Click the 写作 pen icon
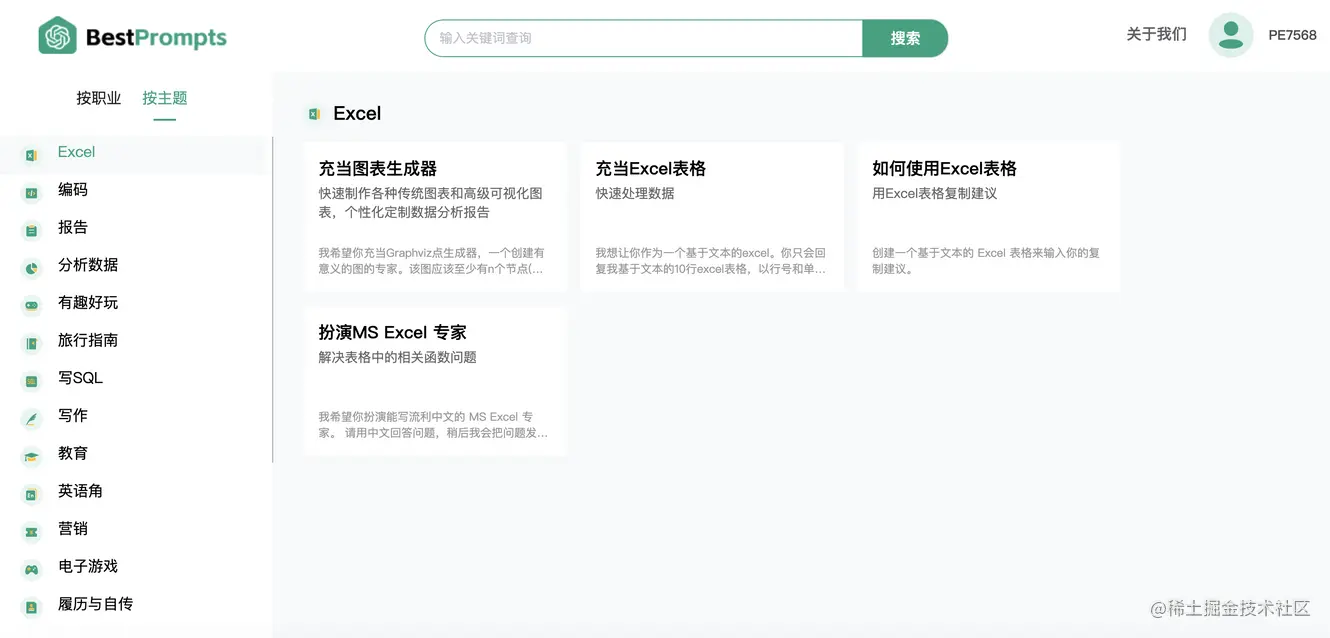 pyautogui.click(x=31, y=418)
